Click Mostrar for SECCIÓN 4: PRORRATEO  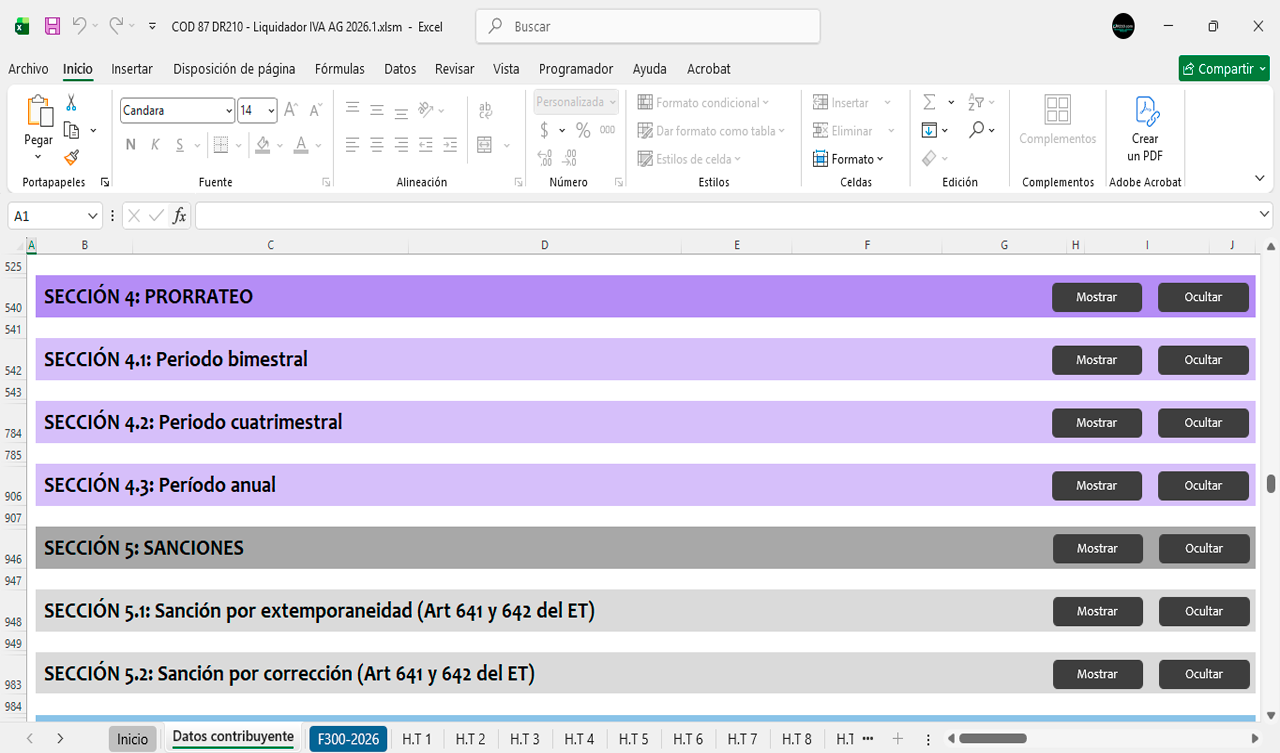point(1096,297)
